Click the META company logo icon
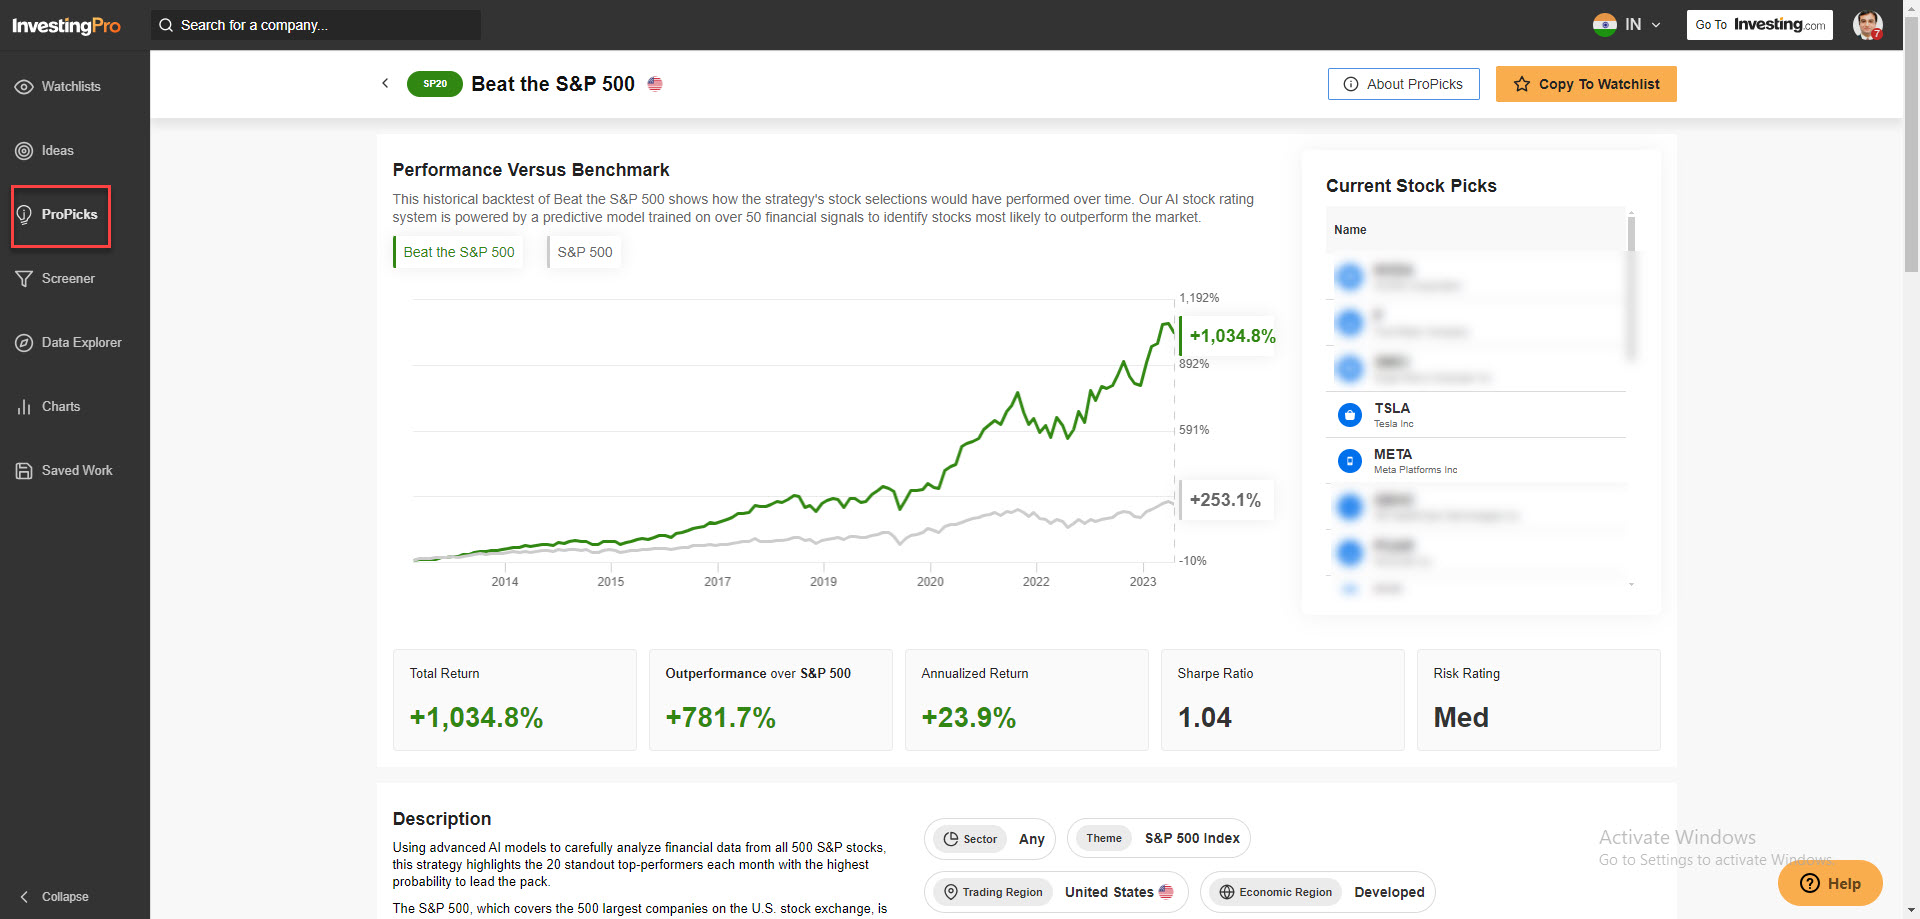 click(1350, 460)
